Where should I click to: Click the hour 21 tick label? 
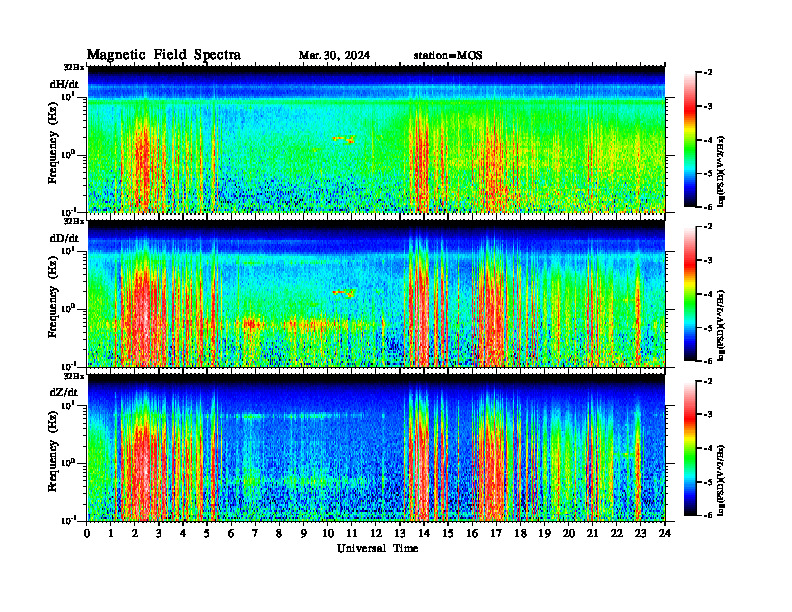(592, 534)
